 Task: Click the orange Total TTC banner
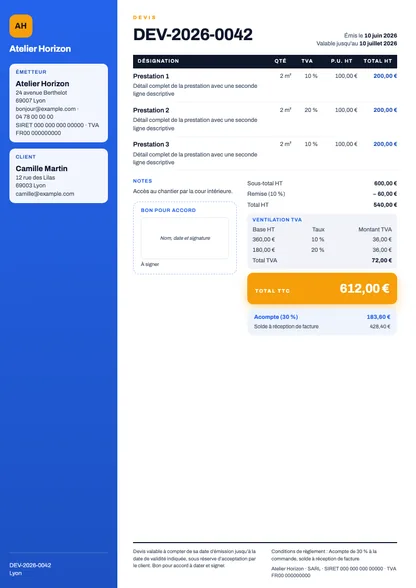(x=322, y=288)
